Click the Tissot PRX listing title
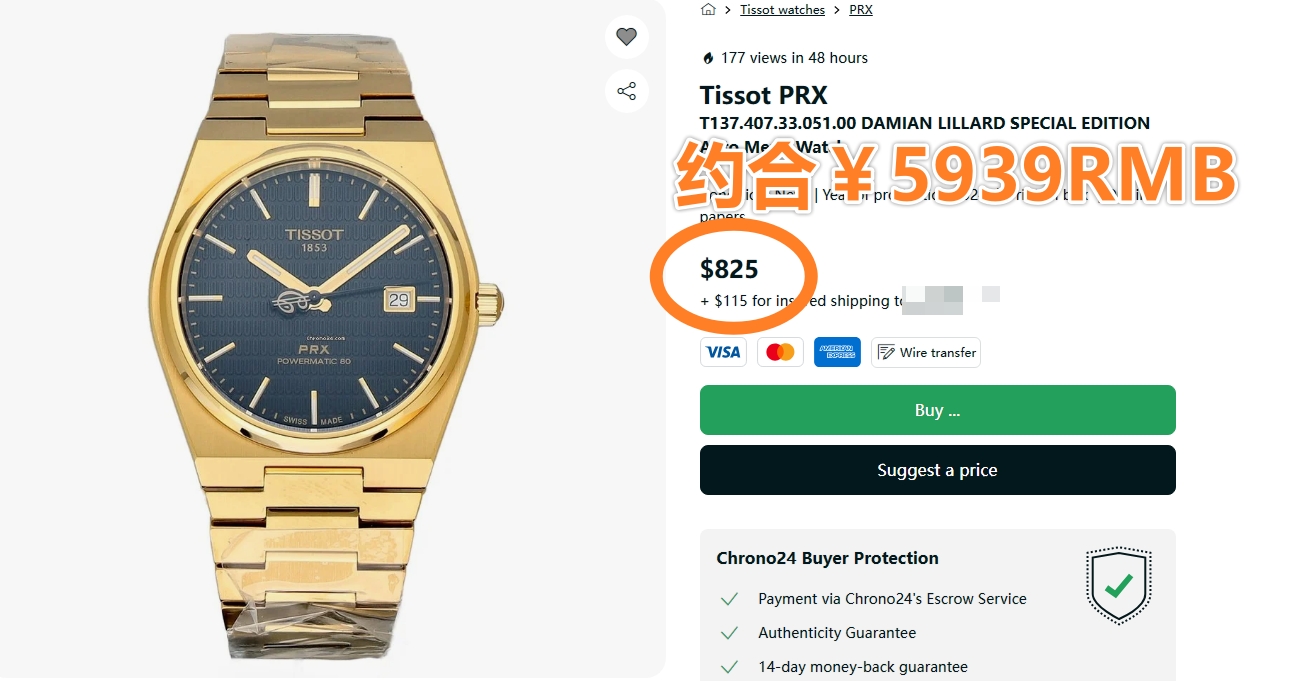The height and width of the screenshot is (681, 1306). point(764,95)
